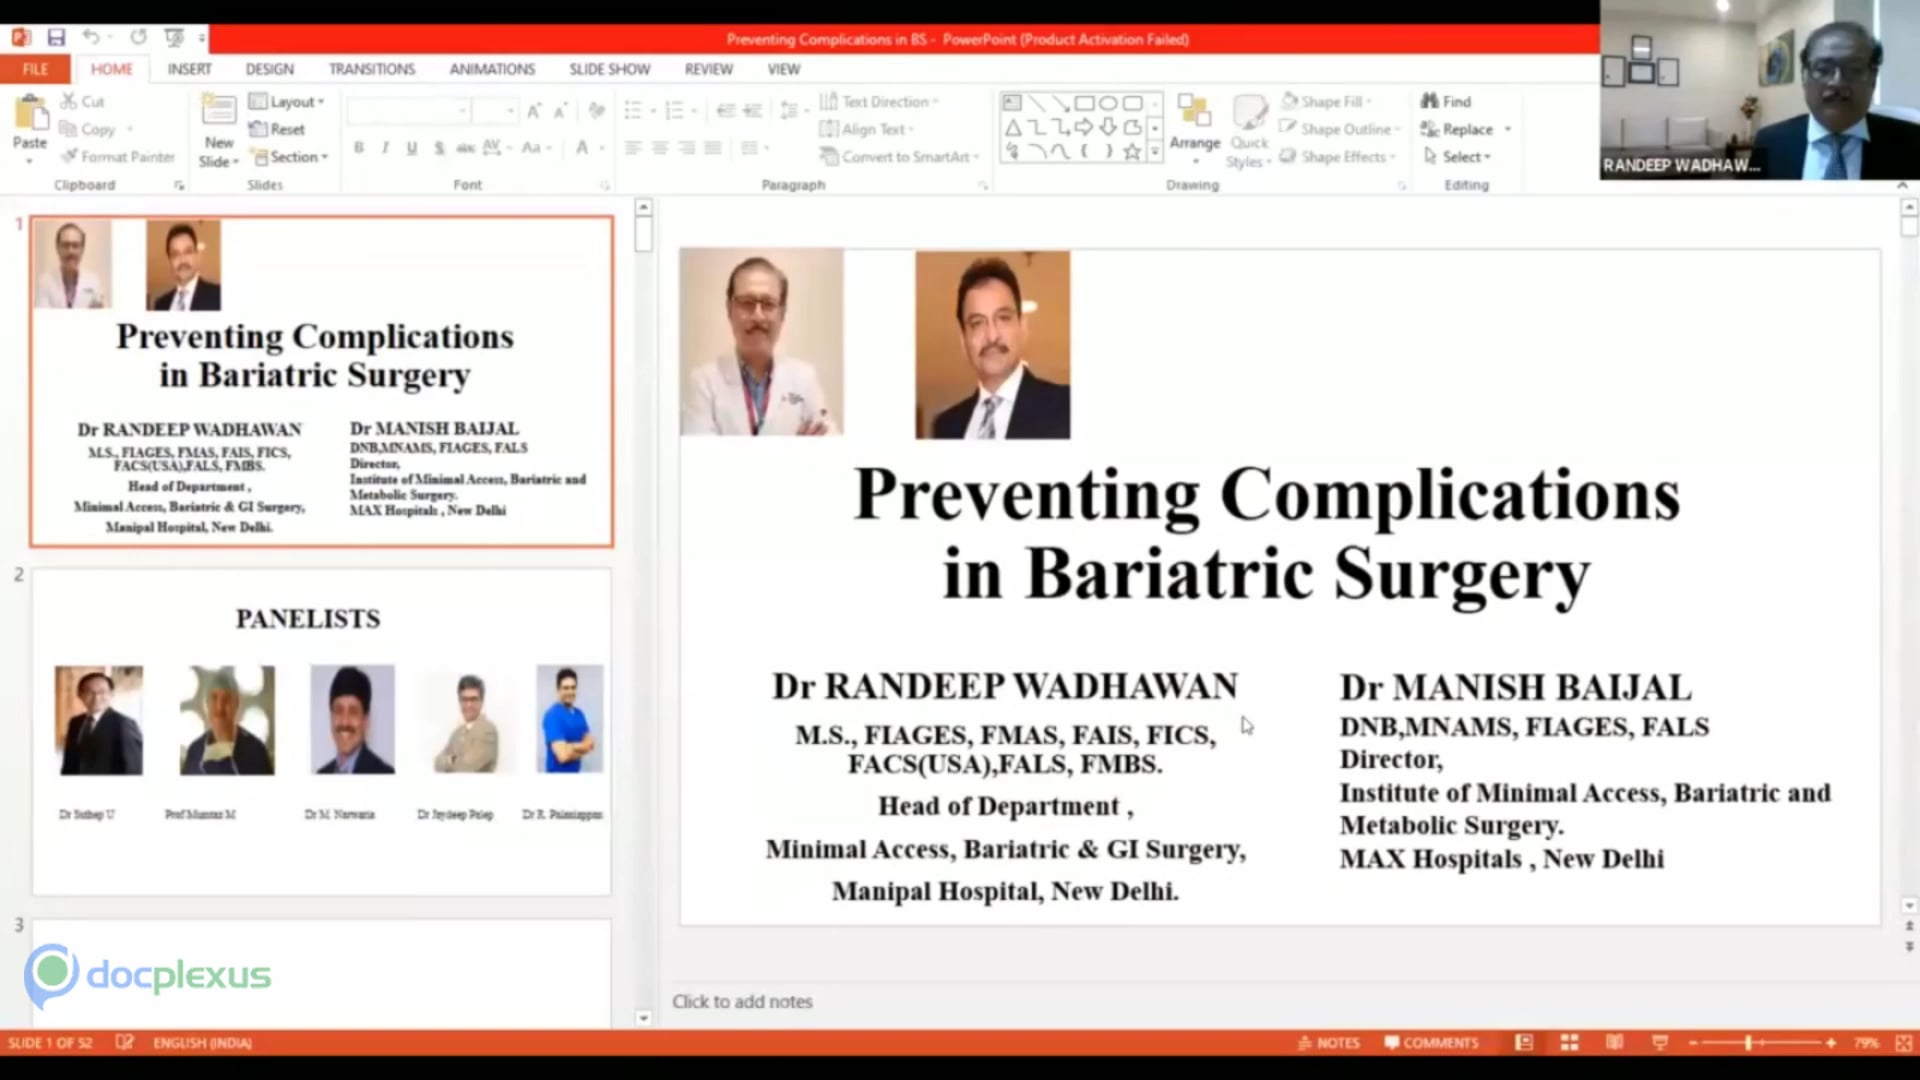Screen dimensions: 1920x1080
Task: Choose the right arrow shape
Action: coord(1084,128)
